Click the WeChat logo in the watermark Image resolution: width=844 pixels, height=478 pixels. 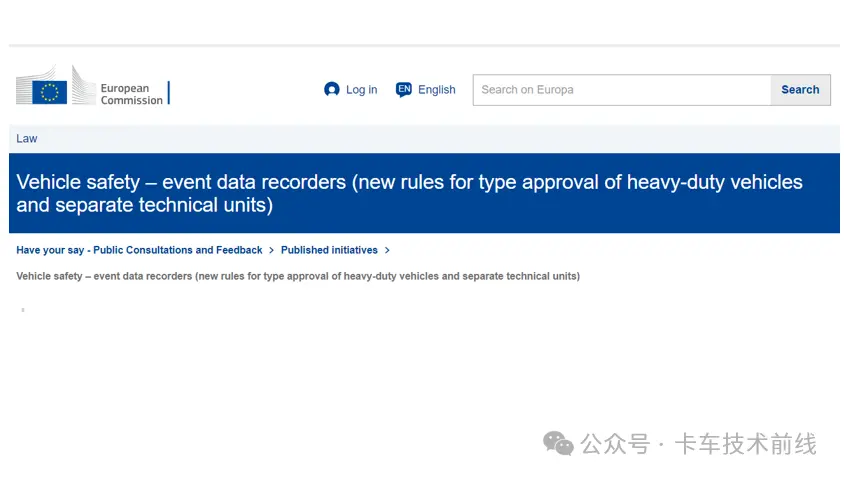[x=558, y=444]
